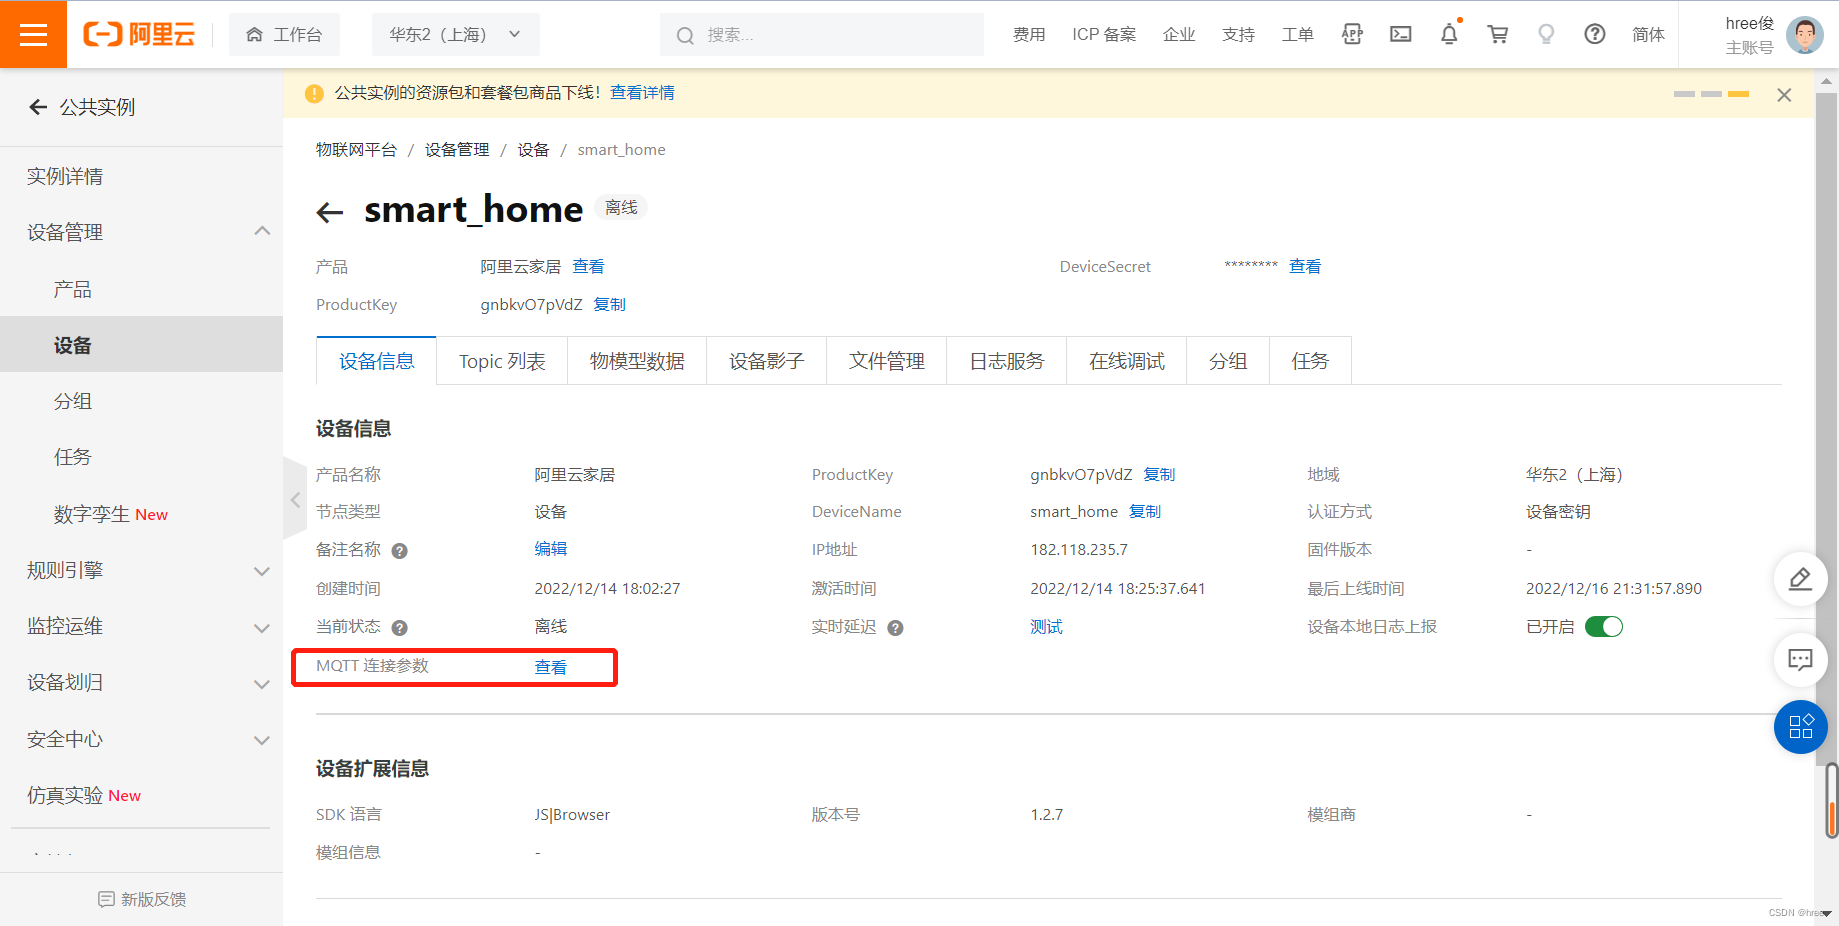Collapse the left sidebar handle
Viewport: 1839px width, 926px height.
[294, 499]
